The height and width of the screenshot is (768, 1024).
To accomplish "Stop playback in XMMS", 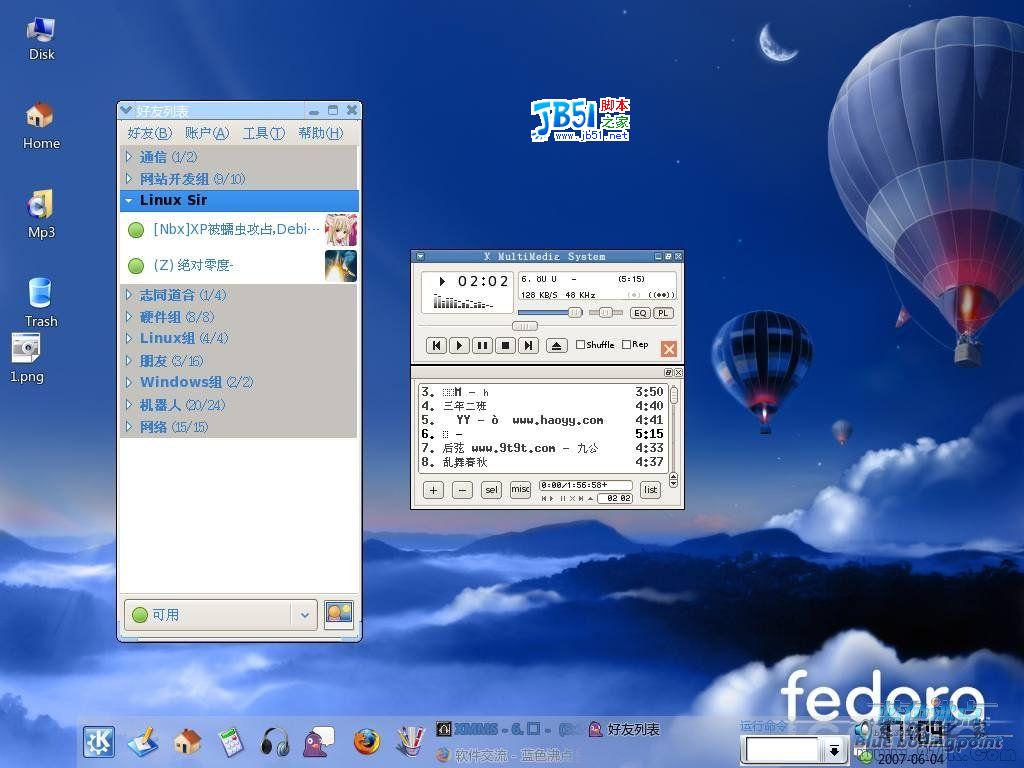I will (x=505, y=346).
